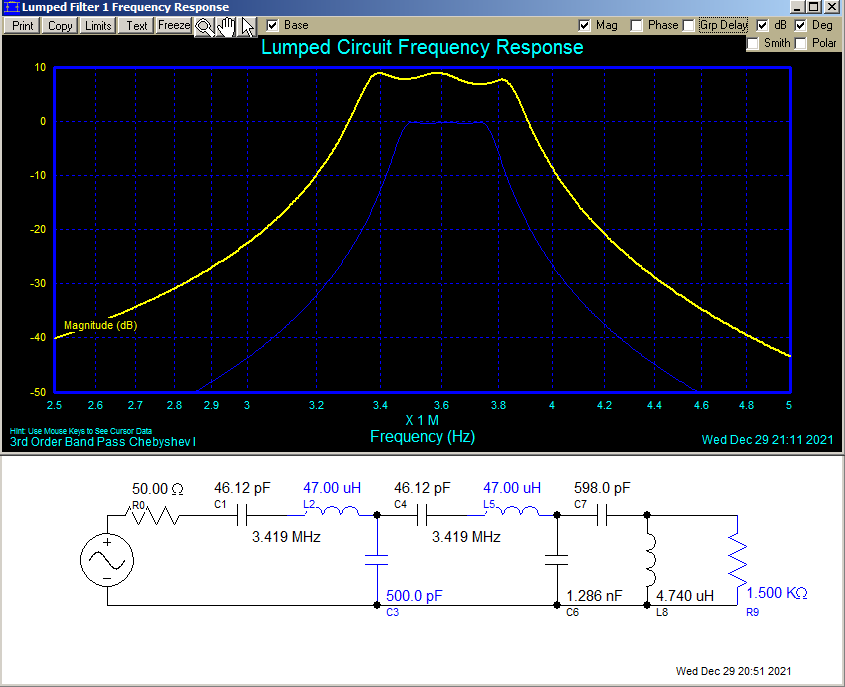Uncheck the Base checkbox
The width and height of the screenshot is (845, 687).
[273, 25]
